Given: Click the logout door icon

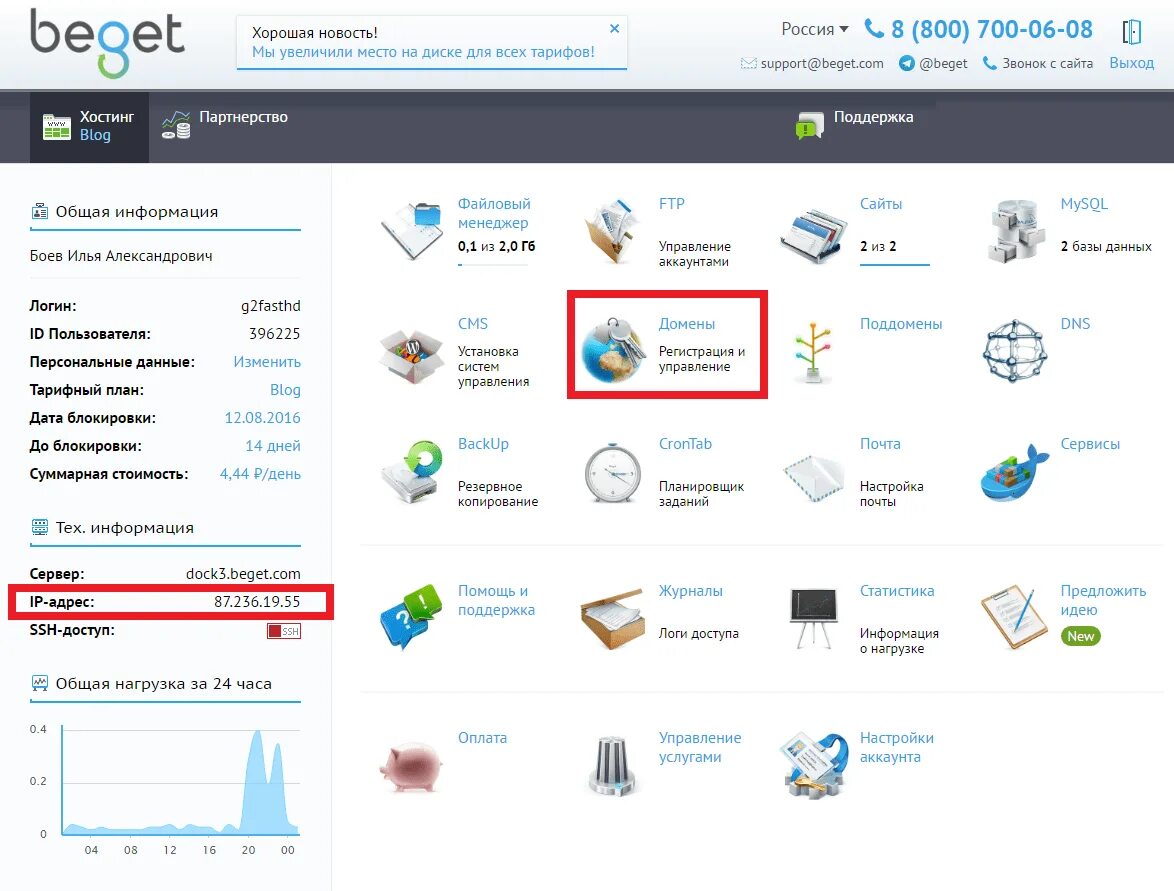Looking at the screenshot, I should (1131, 31).
